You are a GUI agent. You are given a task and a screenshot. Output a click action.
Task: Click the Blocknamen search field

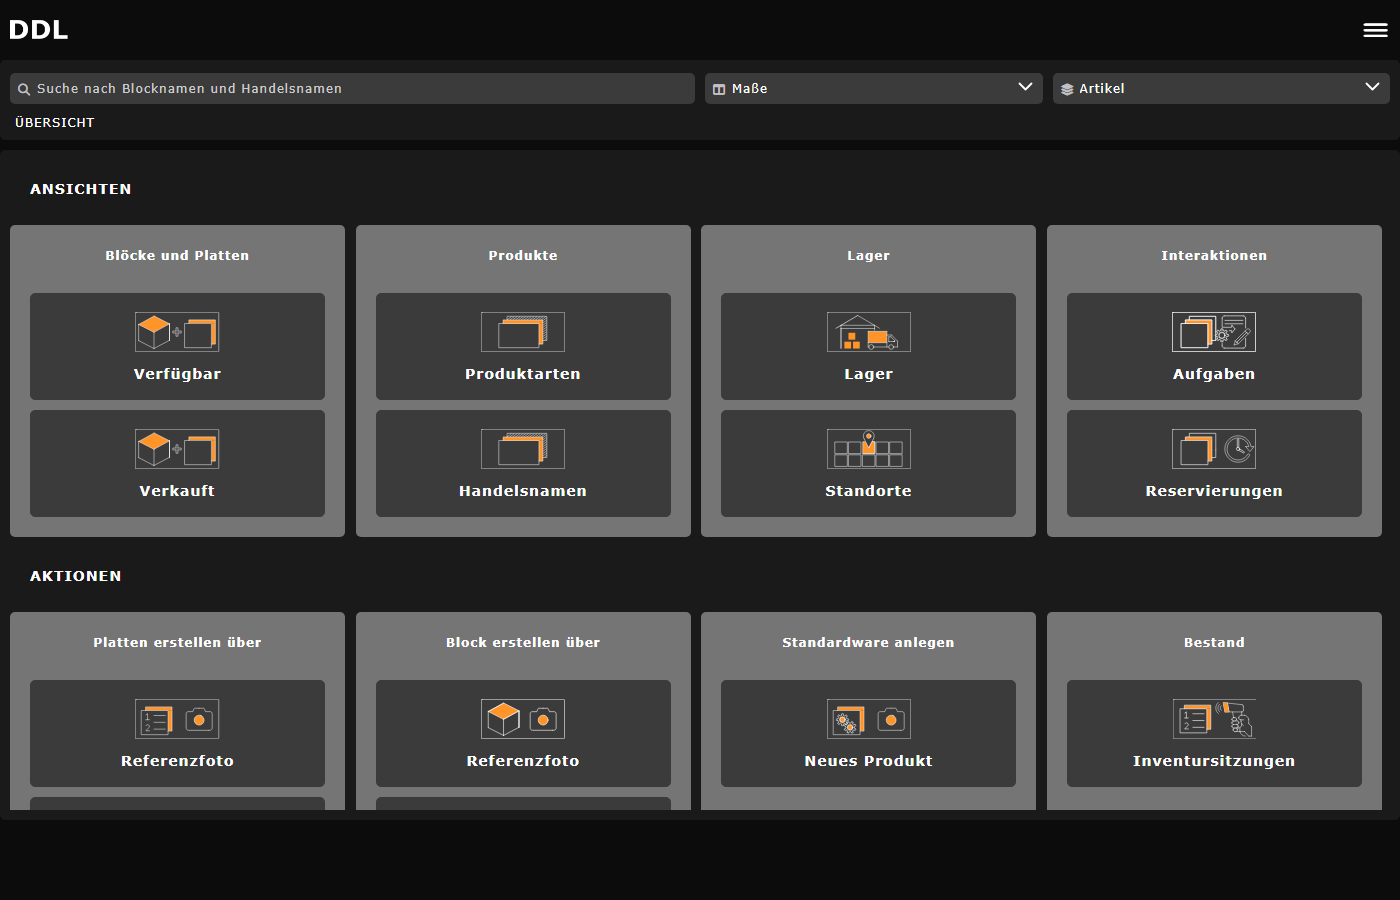(x=351, y=88)
